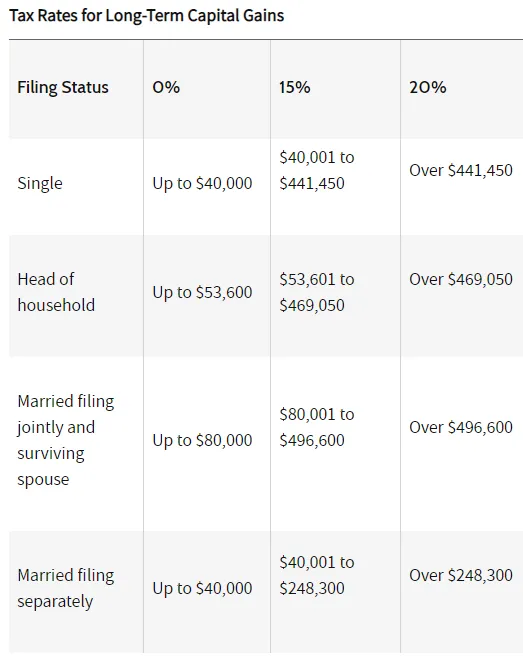Click the $80,001 to $496,600 cell
The image size is (523, 660).
317,427
